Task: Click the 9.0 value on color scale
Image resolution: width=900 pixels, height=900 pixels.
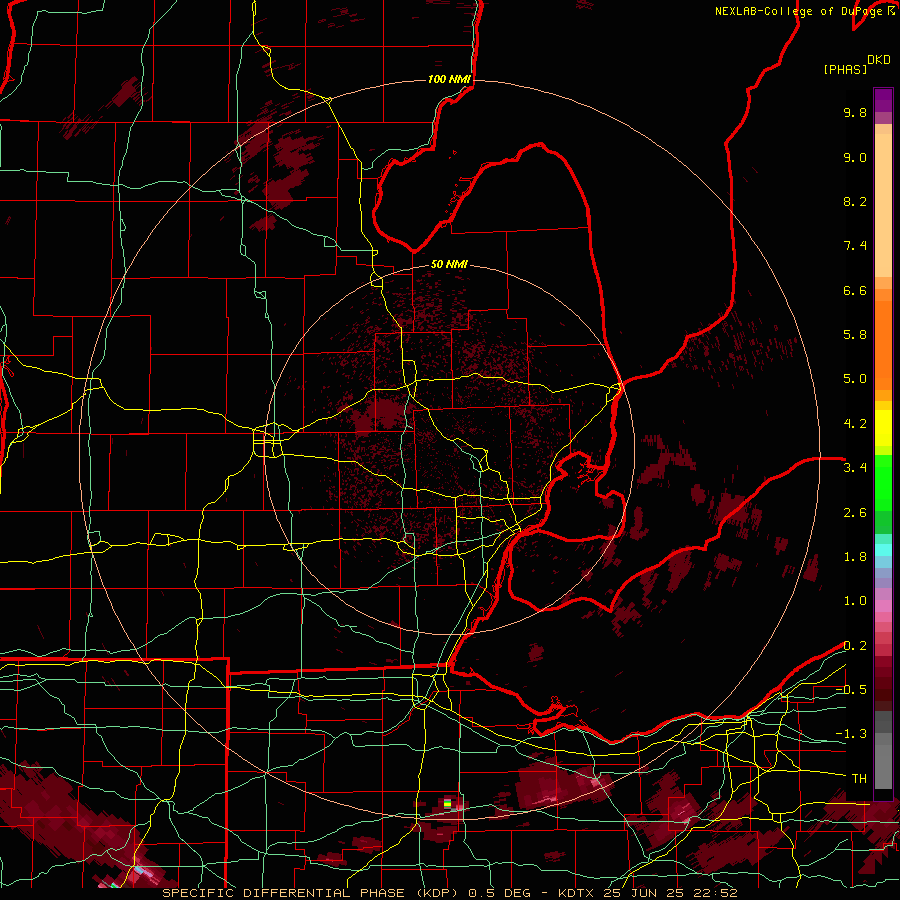Action: (855, 157)
